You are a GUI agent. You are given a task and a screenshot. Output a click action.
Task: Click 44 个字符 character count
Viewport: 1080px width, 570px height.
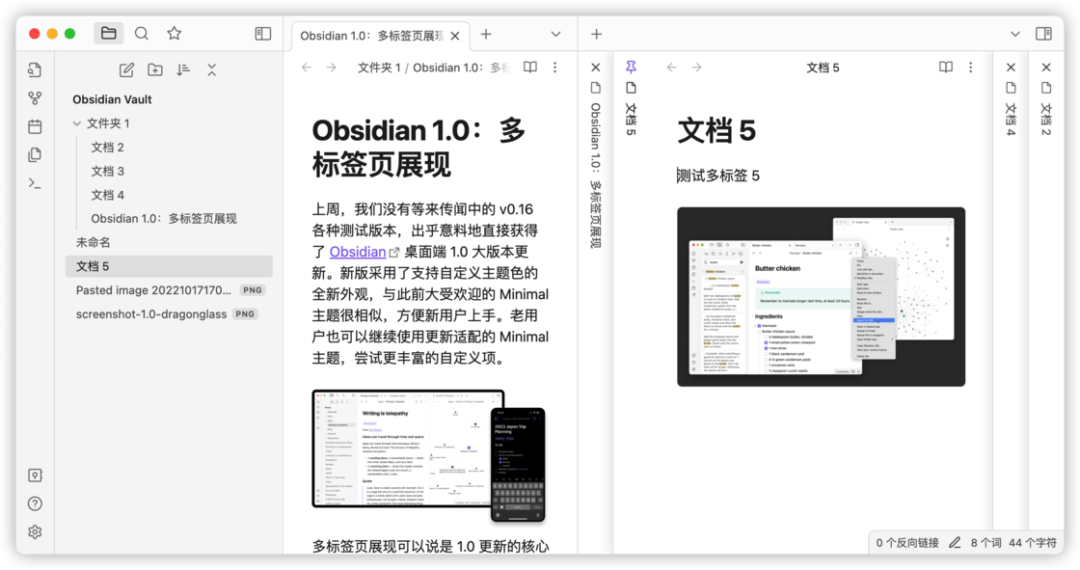[x=1032, y=542]
